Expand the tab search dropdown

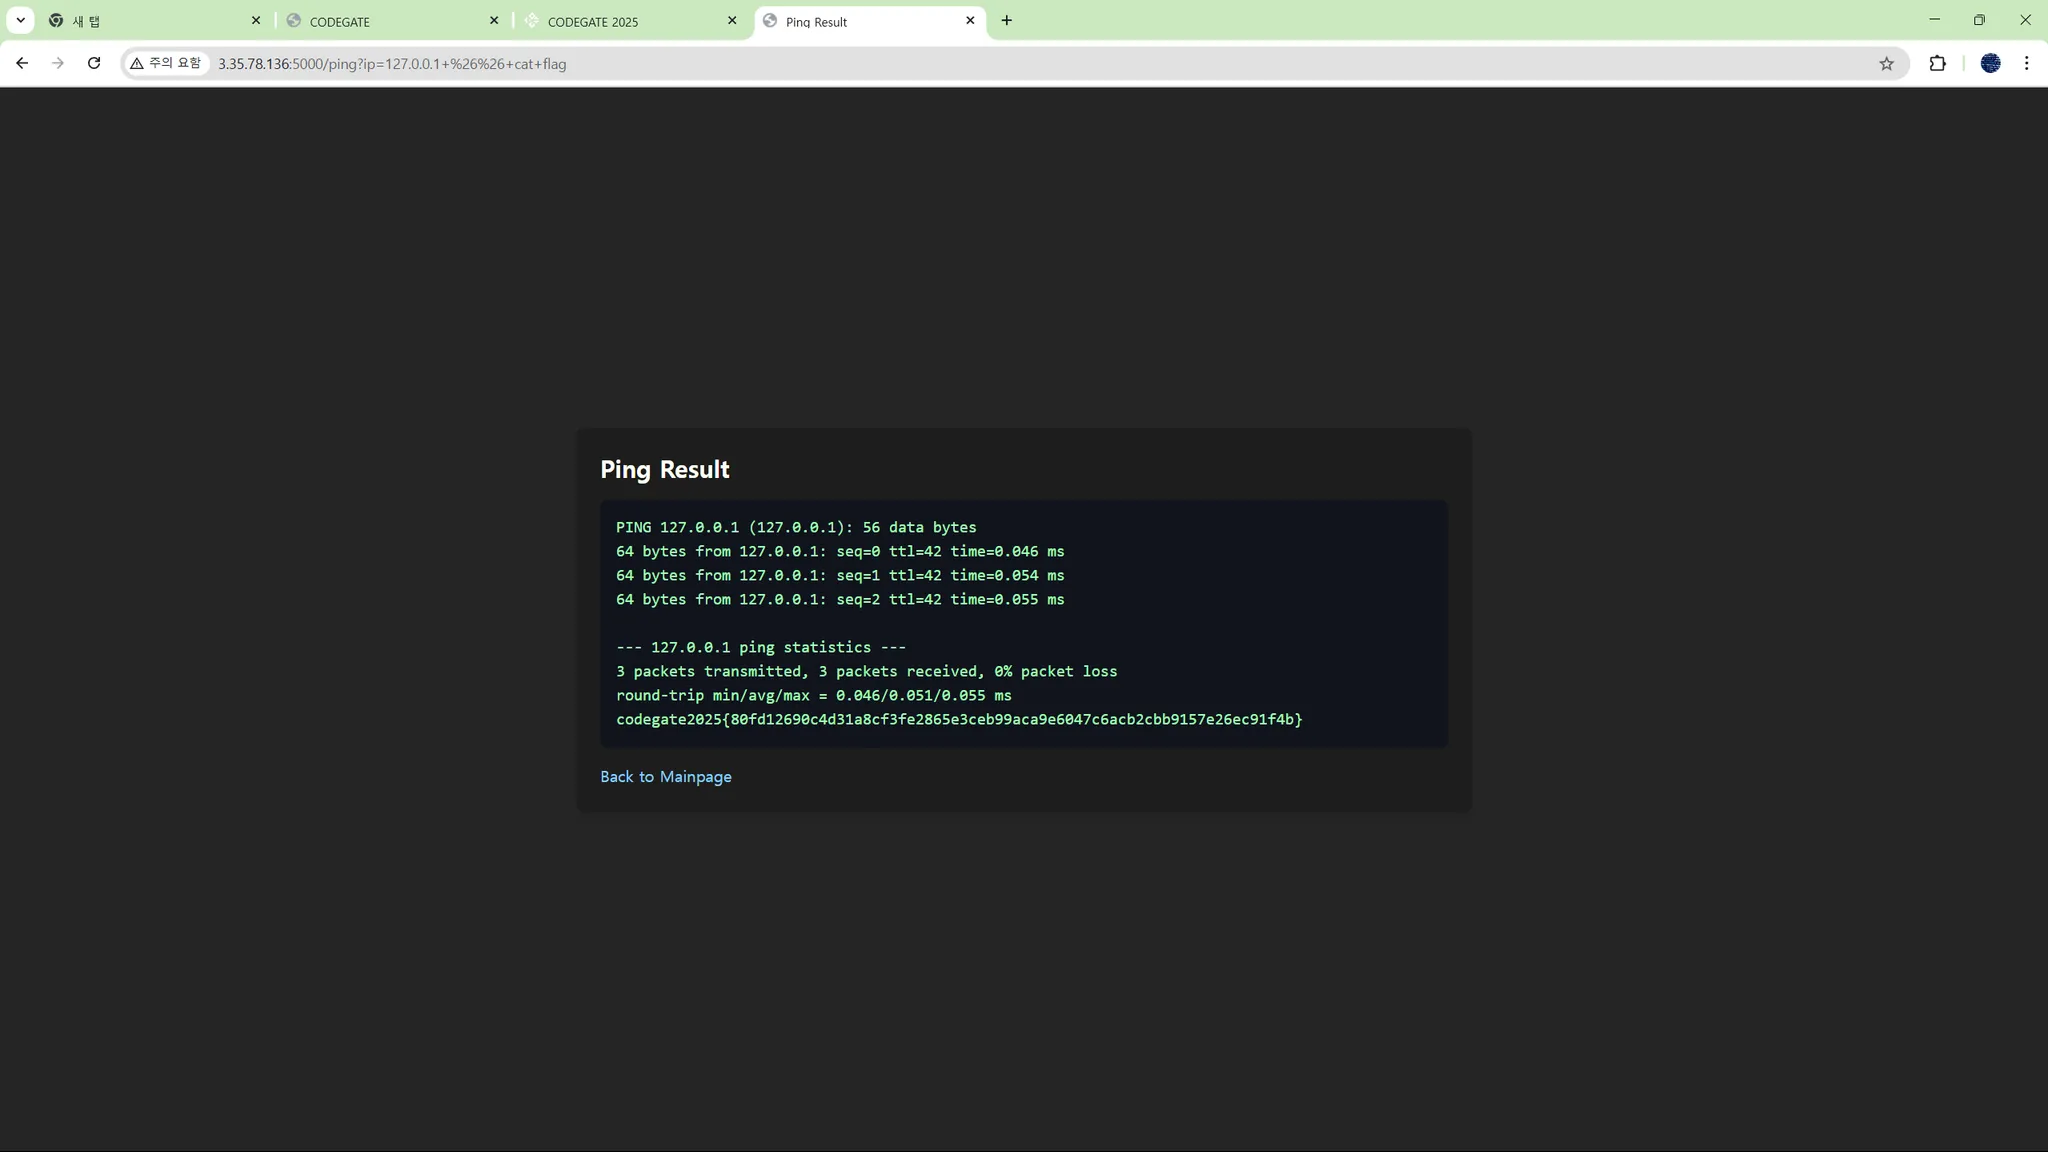[x=20, y=20]
